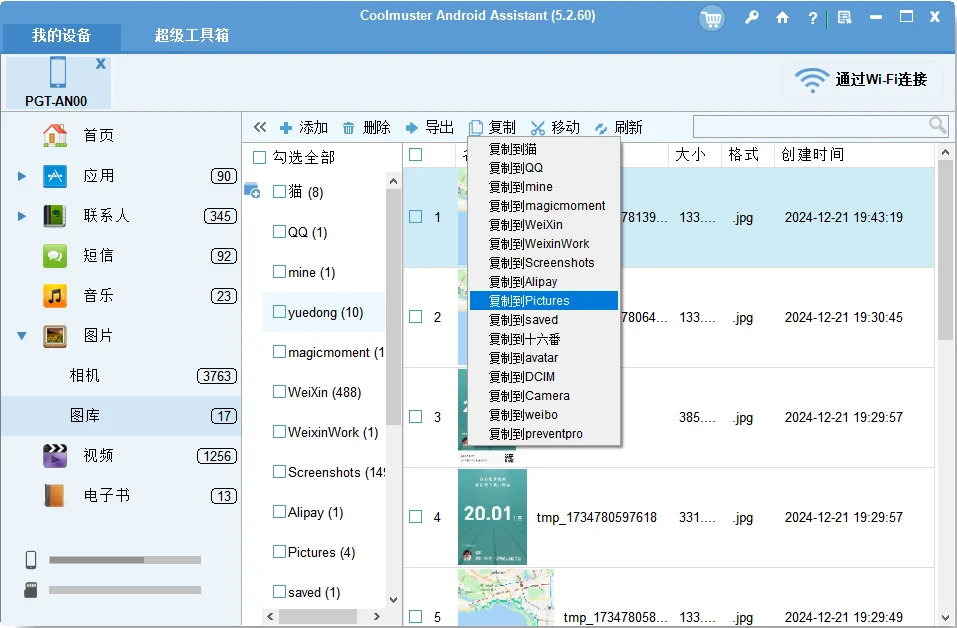Image resolution: width=957 pixels, height=628 pixels.
Task: Tick the checkbox for image row 4
Action: (416, 517)
